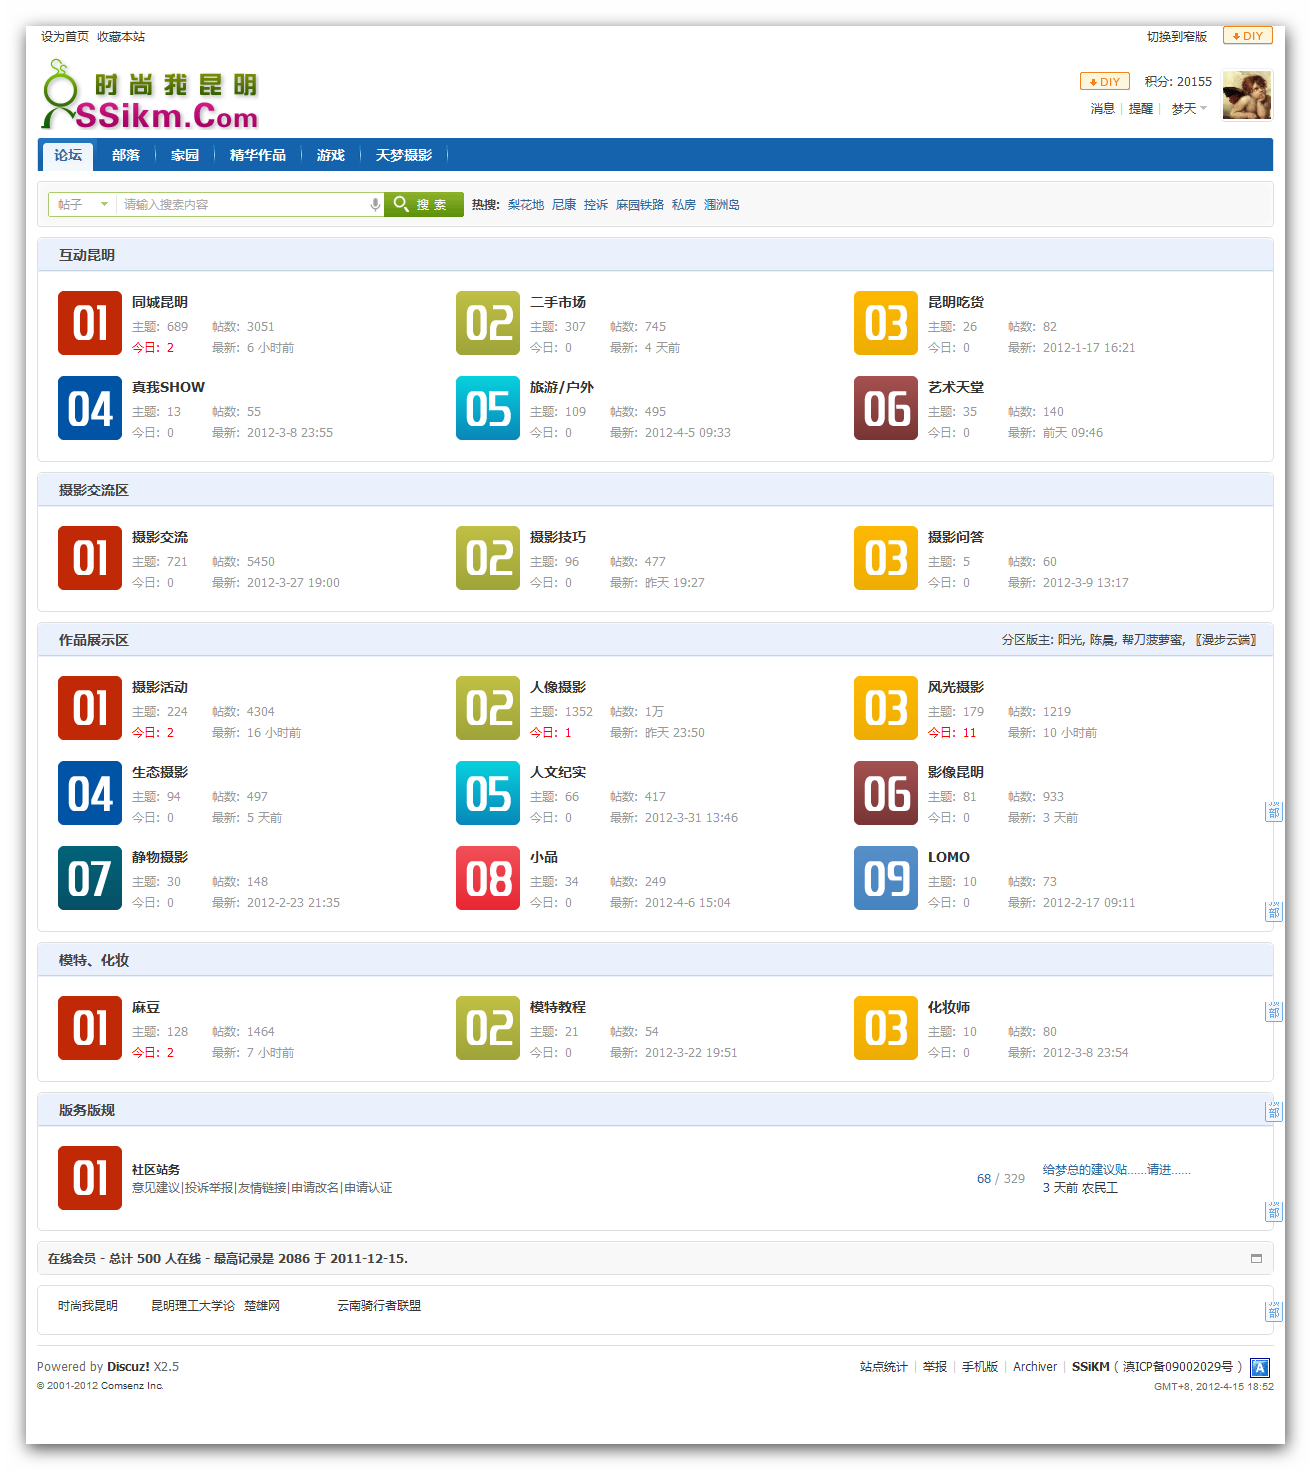This screenshot has width=1311, height=1470.
Task: Open the 消息 messages link
Action: (x=1103, y=108)
